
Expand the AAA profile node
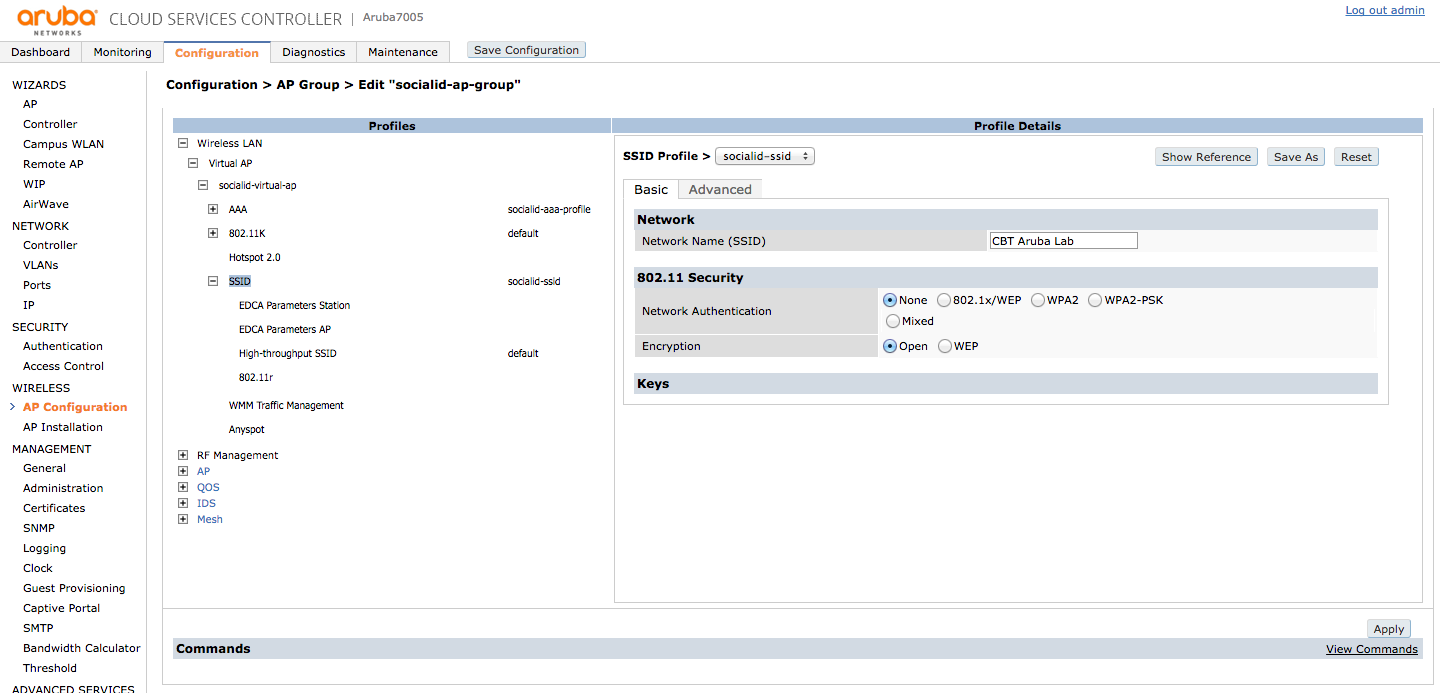(x=213, y=209)
